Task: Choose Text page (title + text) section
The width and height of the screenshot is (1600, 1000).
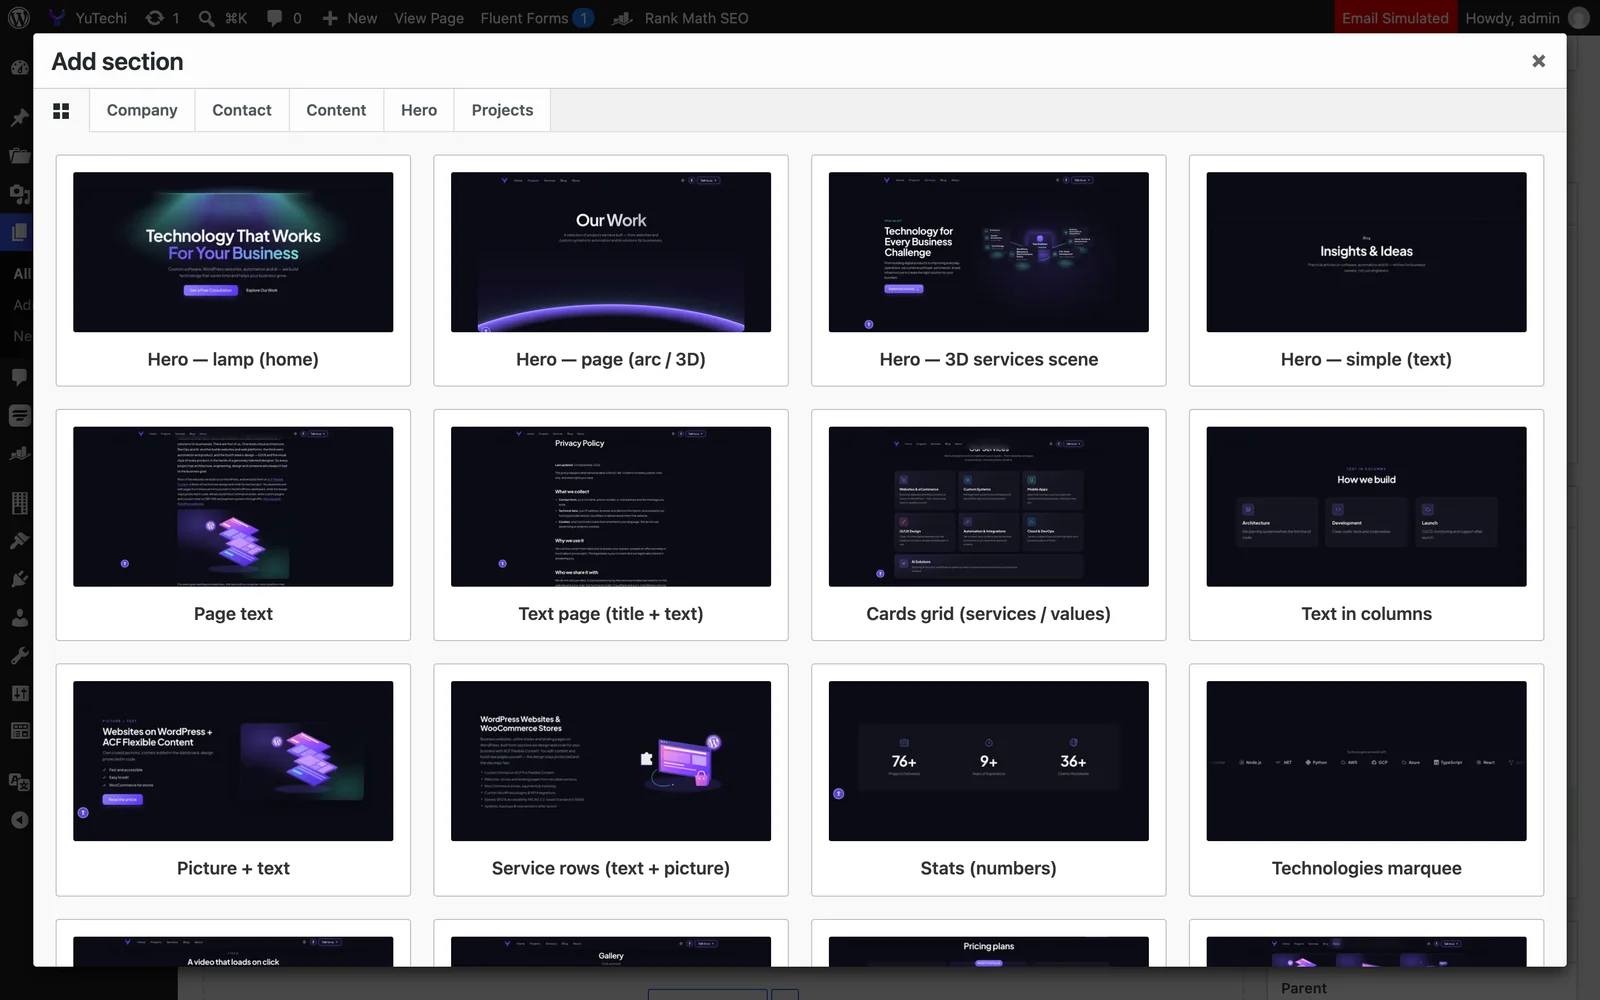Action: point(611,525)
